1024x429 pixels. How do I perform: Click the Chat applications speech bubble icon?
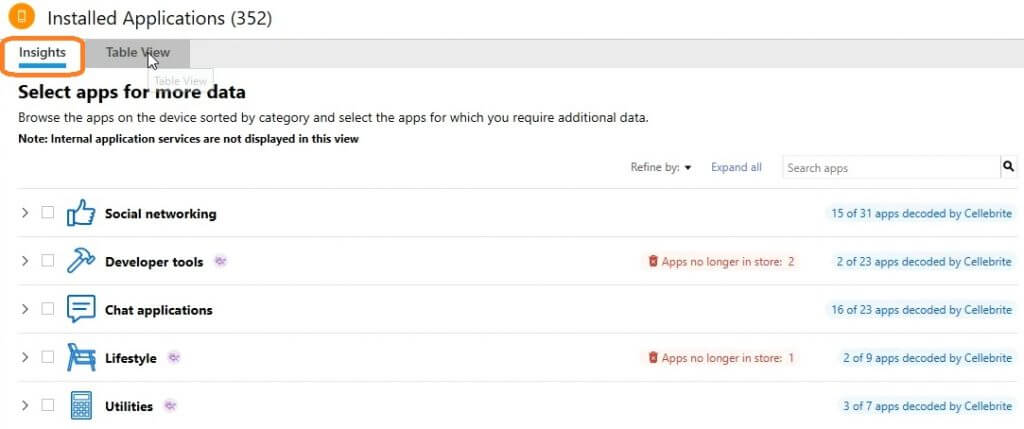(x=80, y=309)
